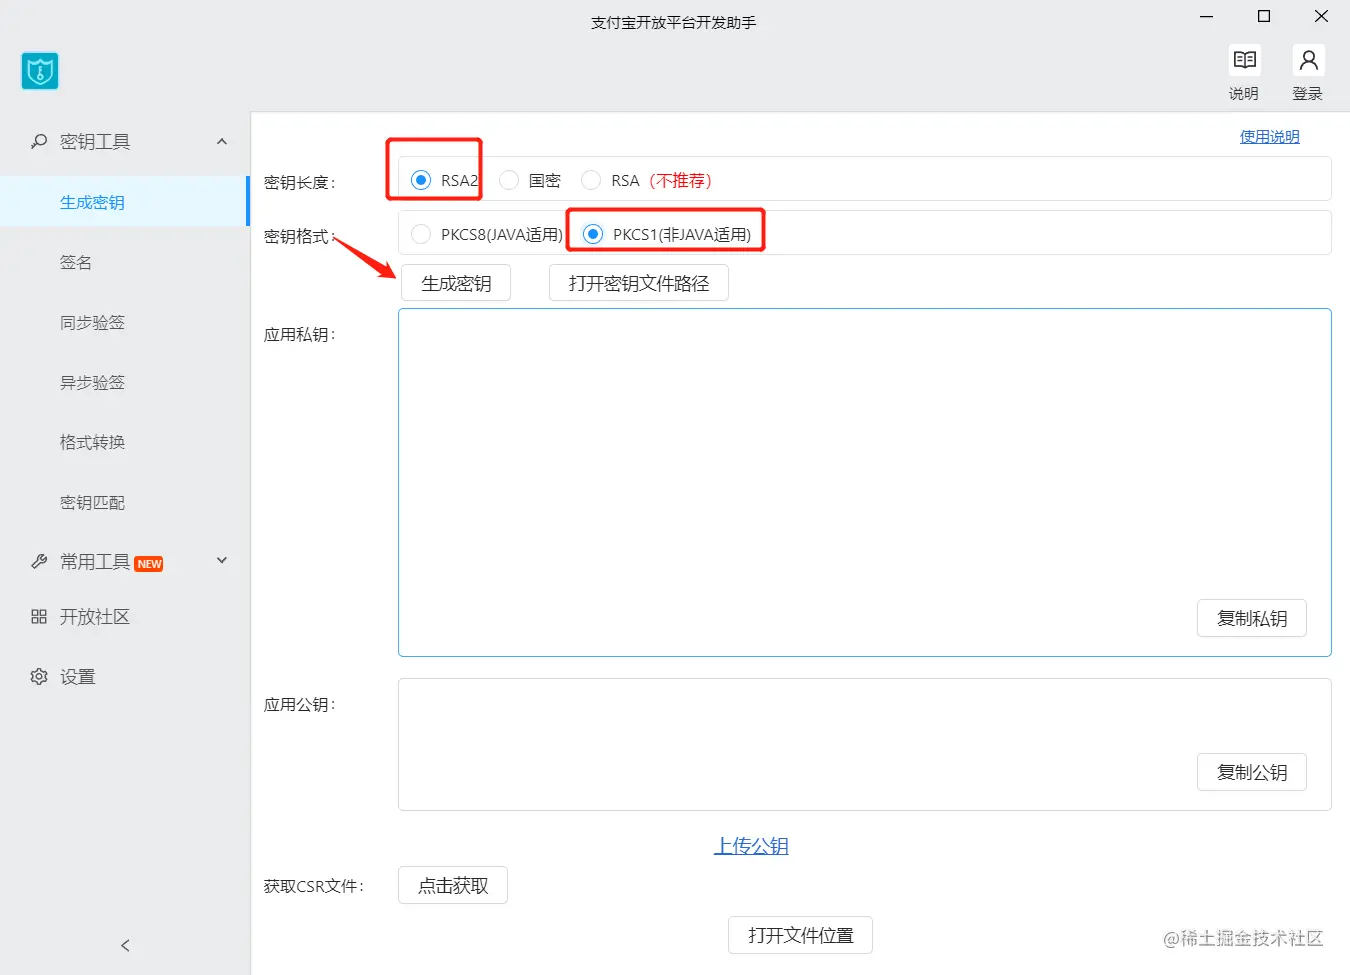This screenshot has height=975, width=1350.
Task: Choose PKCS8(JAVA适用) key format
Action: (421, 234)
